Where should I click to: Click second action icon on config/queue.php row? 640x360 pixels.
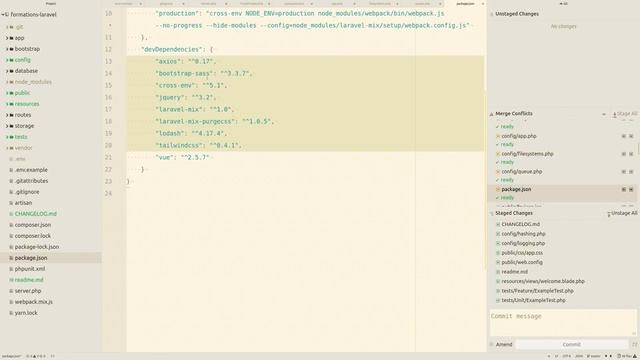(631, 172)
